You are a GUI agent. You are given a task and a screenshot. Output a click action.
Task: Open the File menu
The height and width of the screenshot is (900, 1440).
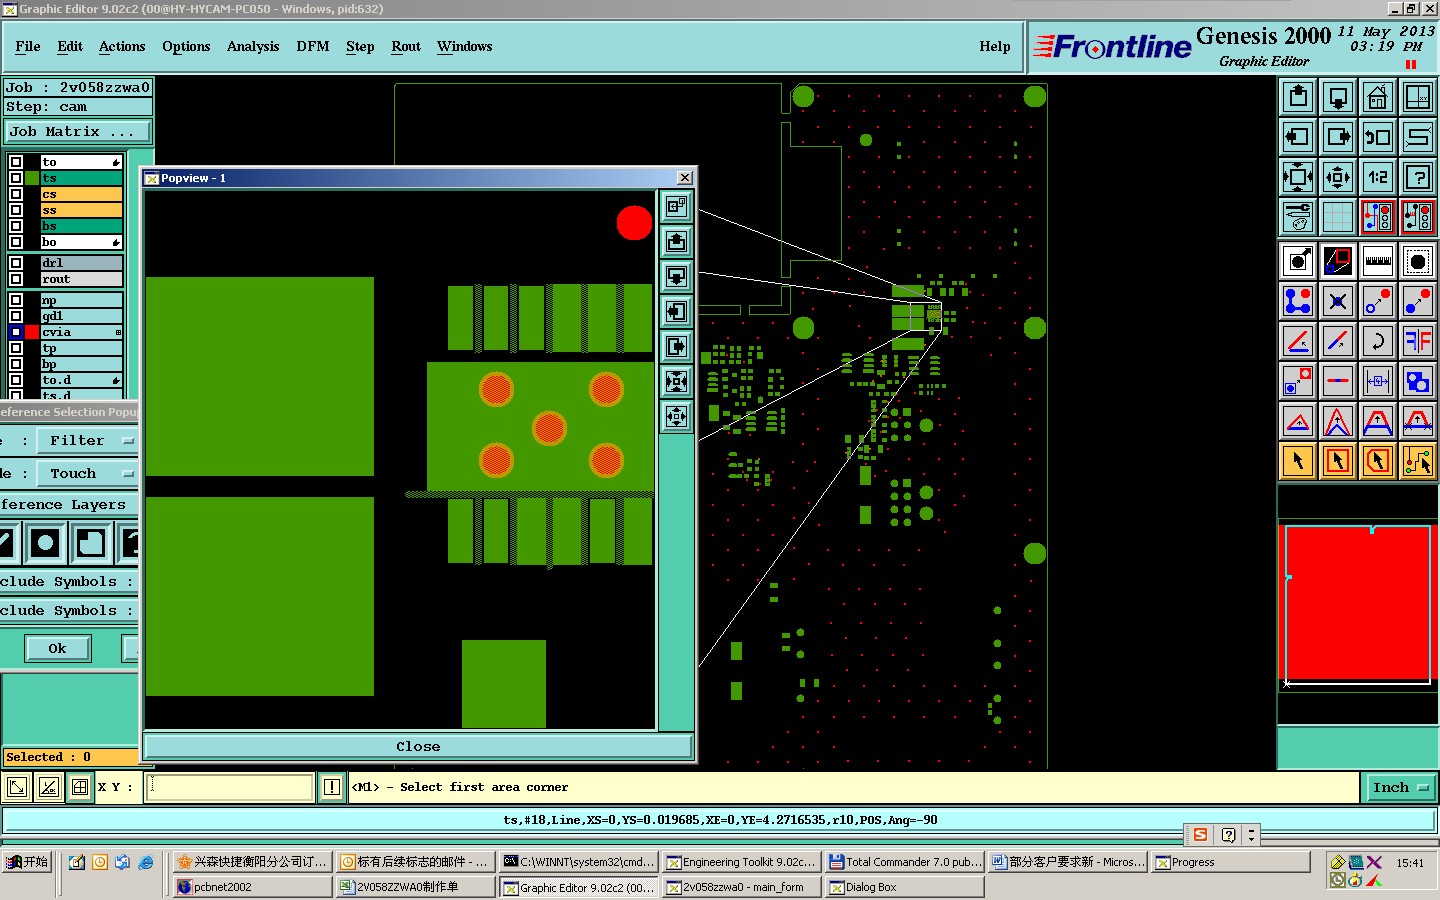[x=28, y=47]
